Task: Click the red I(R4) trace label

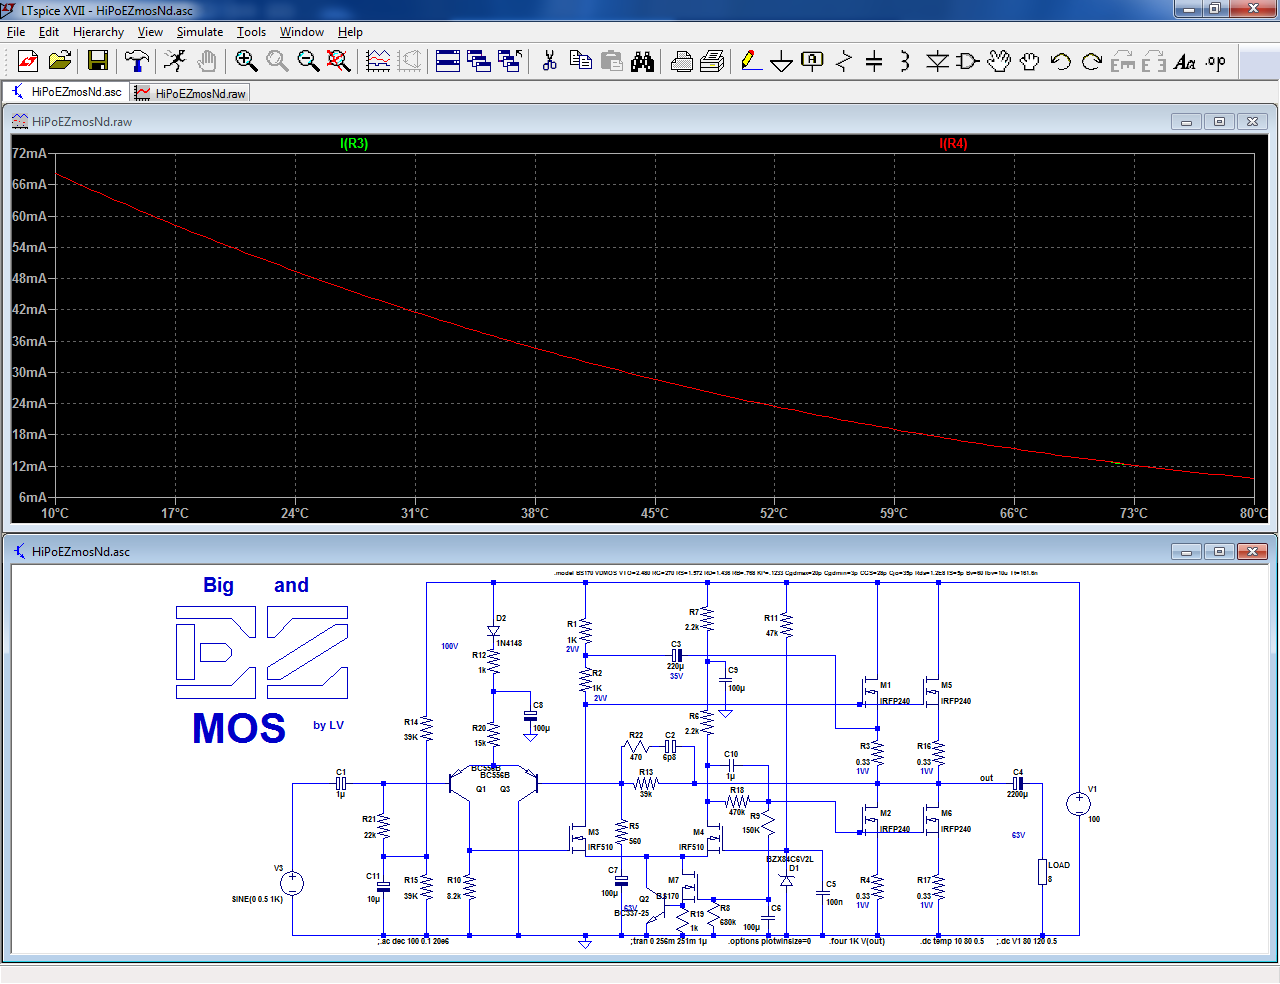Action: tap(953, 144)
